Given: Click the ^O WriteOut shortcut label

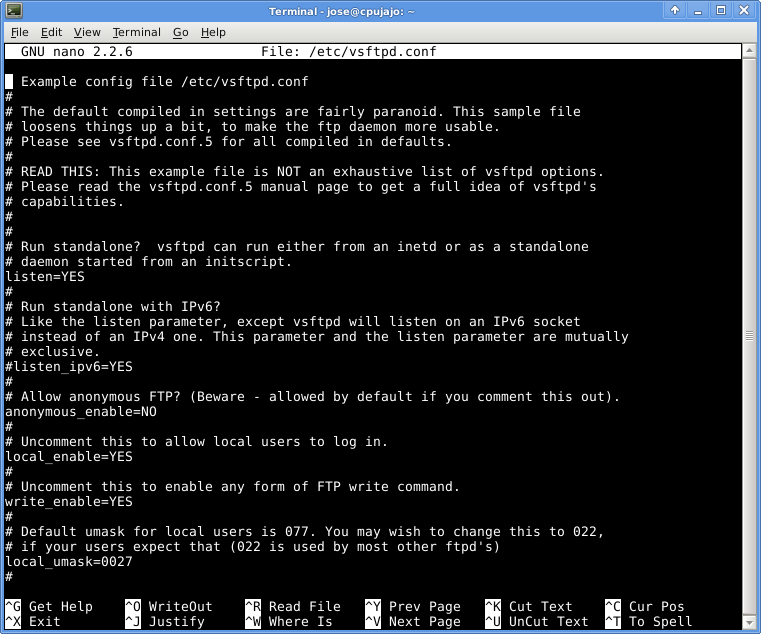Looking at the screenshot, I should click(x=168, y=606).
